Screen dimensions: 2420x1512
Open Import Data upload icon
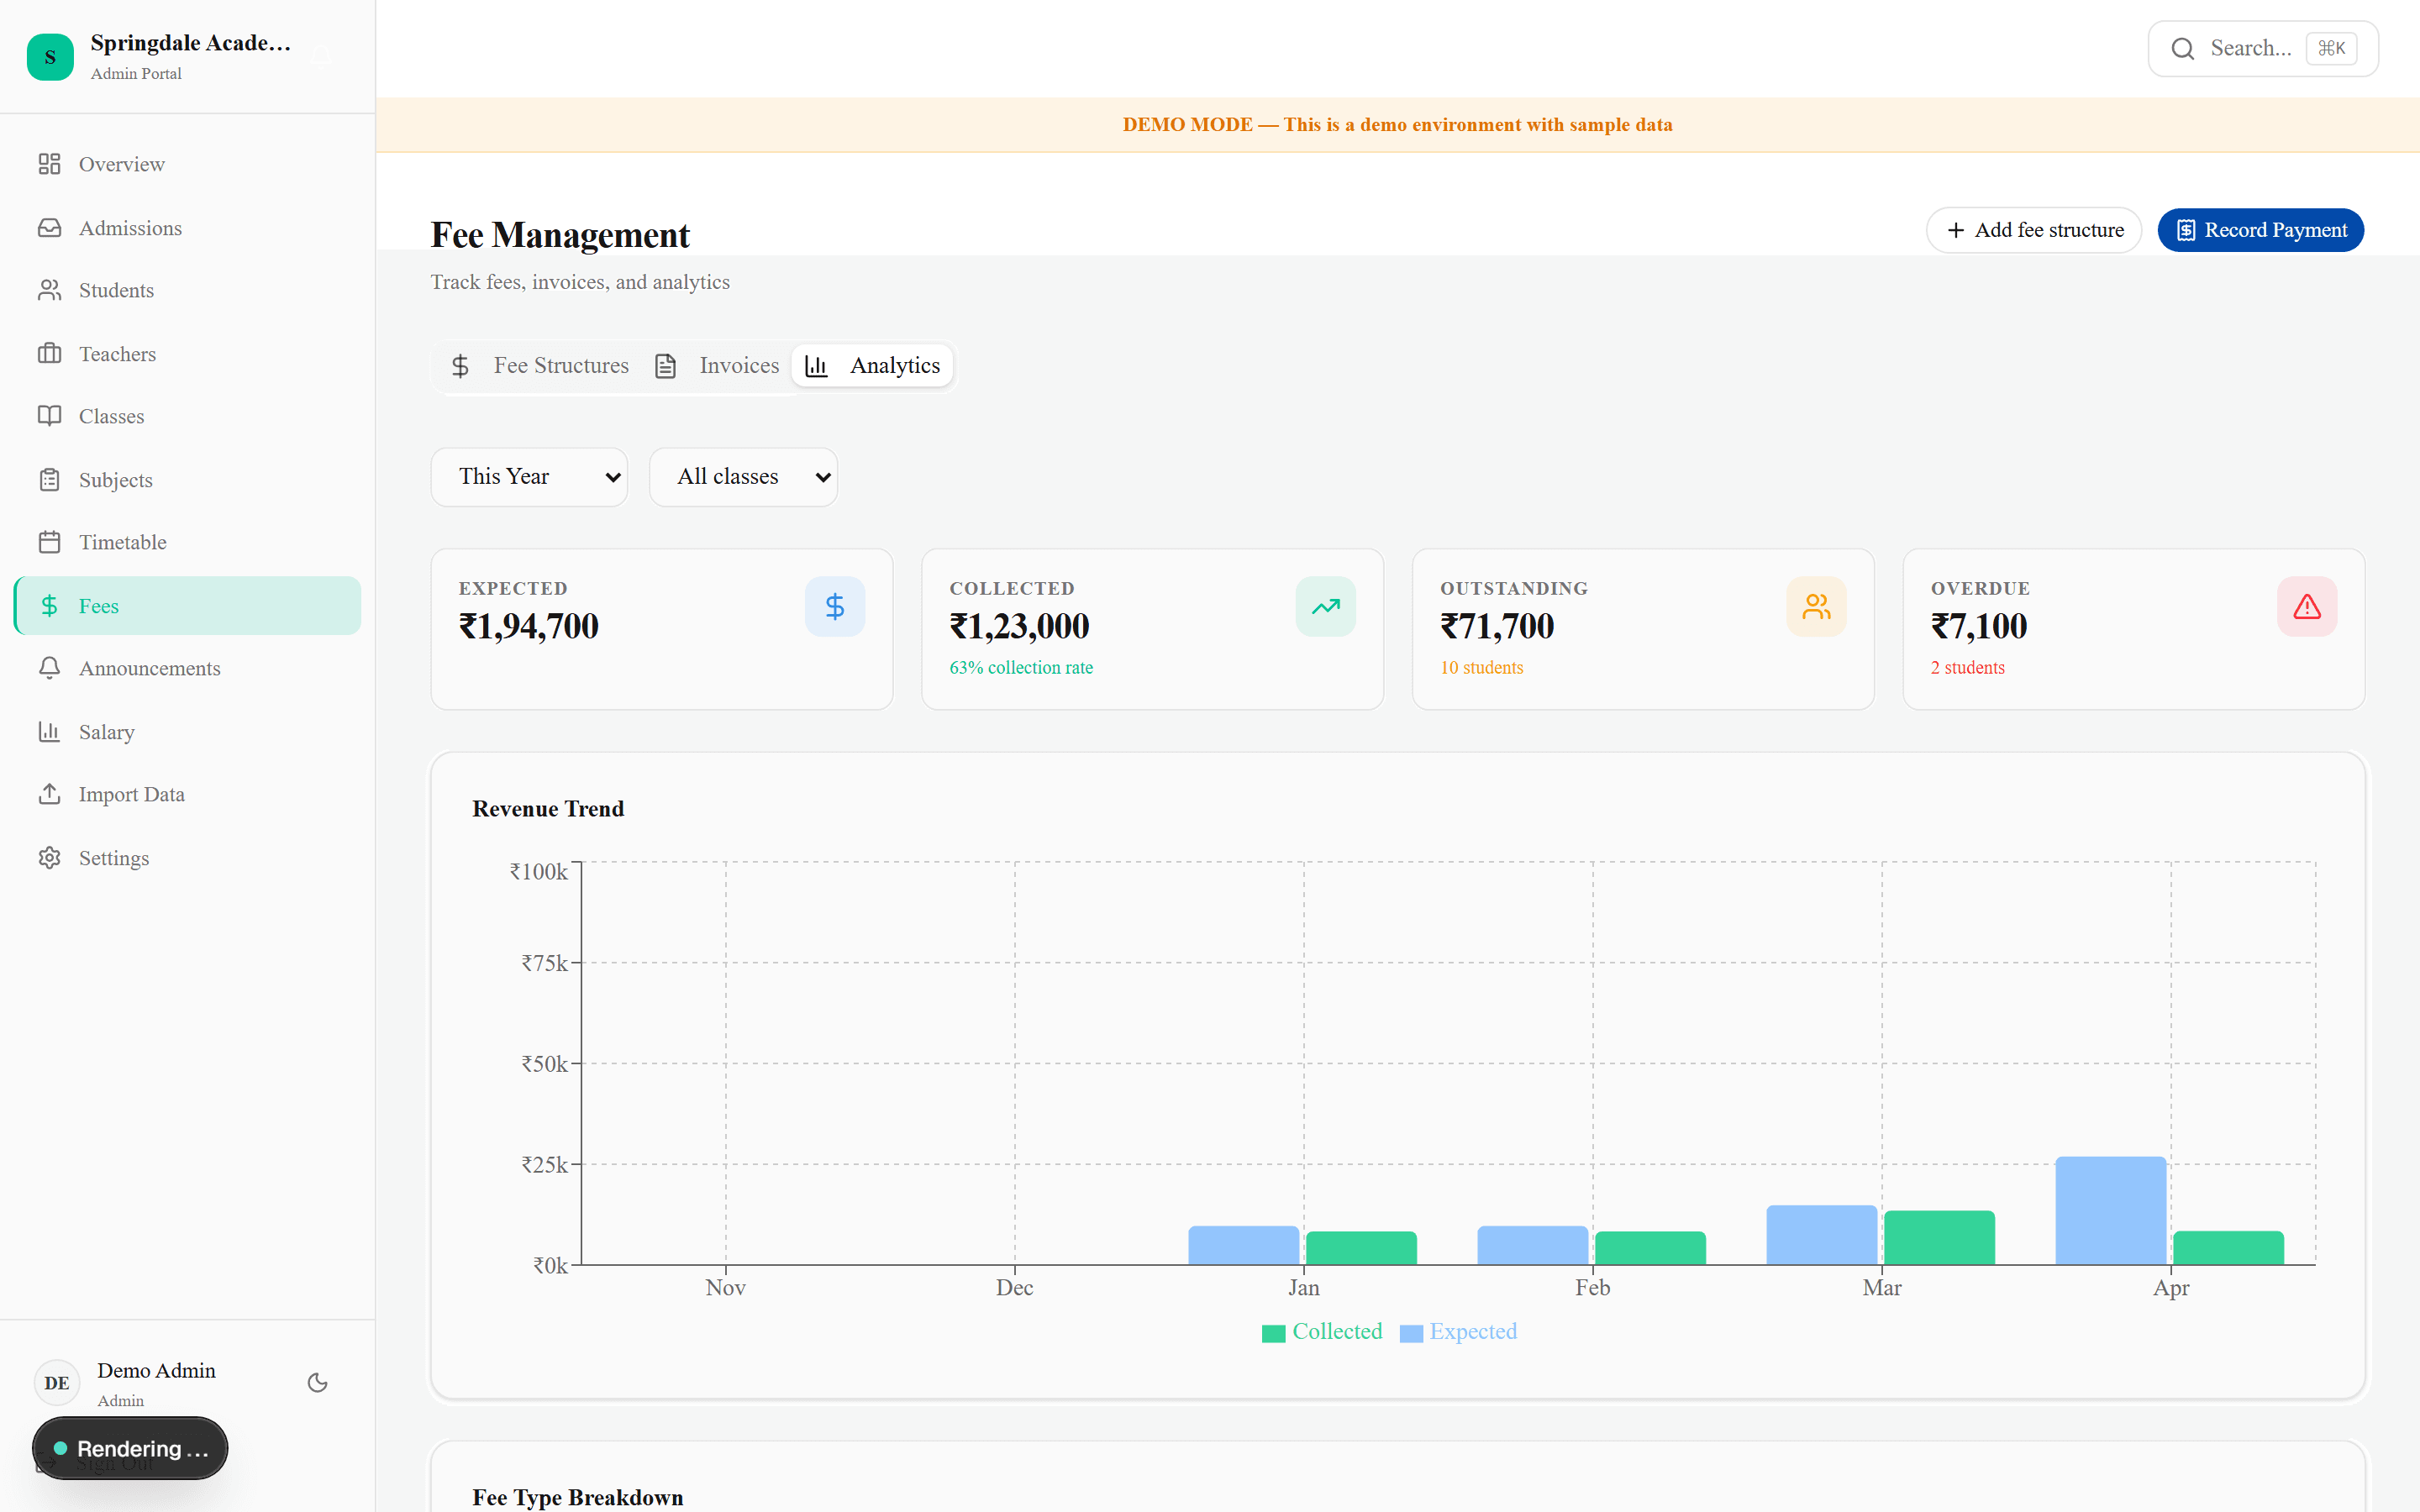point(50,794)
